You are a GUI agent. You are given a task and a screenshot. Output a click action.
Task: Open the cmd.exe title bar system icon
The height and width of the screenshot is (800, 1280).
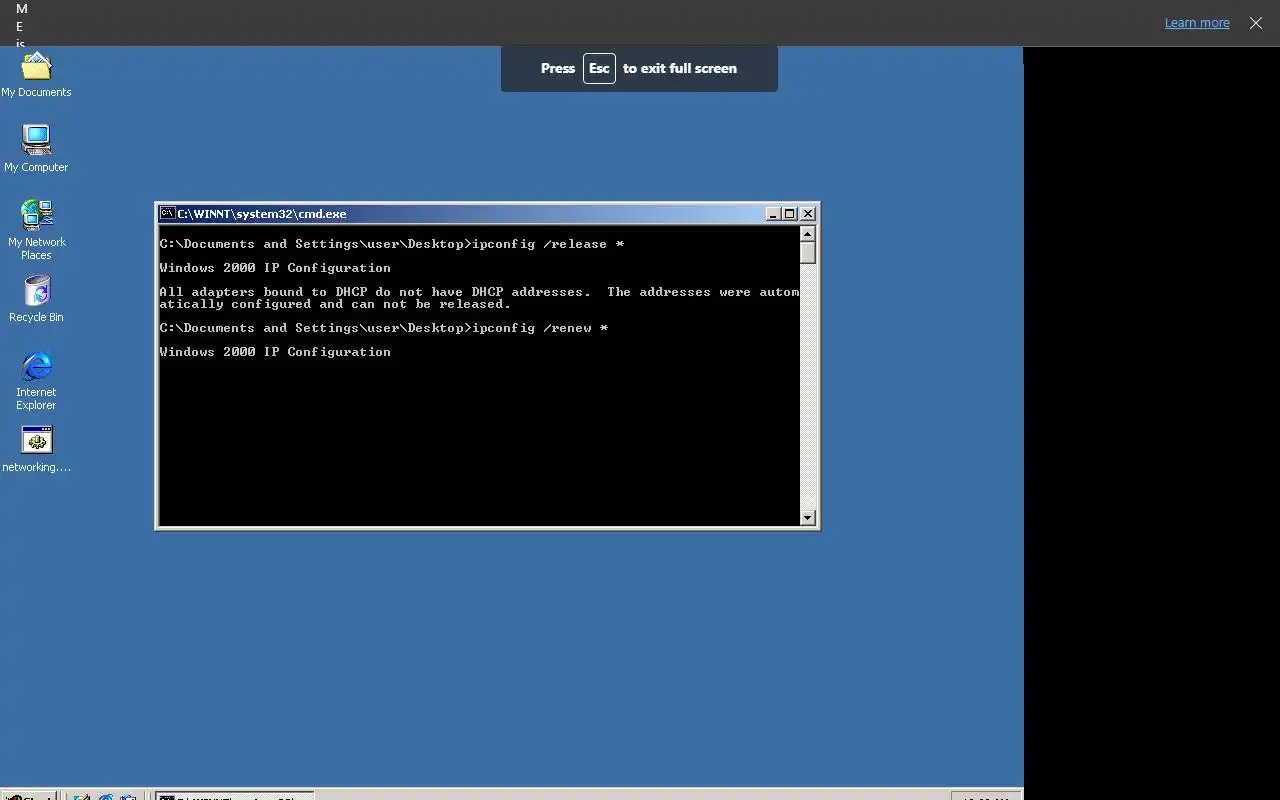tap(168, 213)
